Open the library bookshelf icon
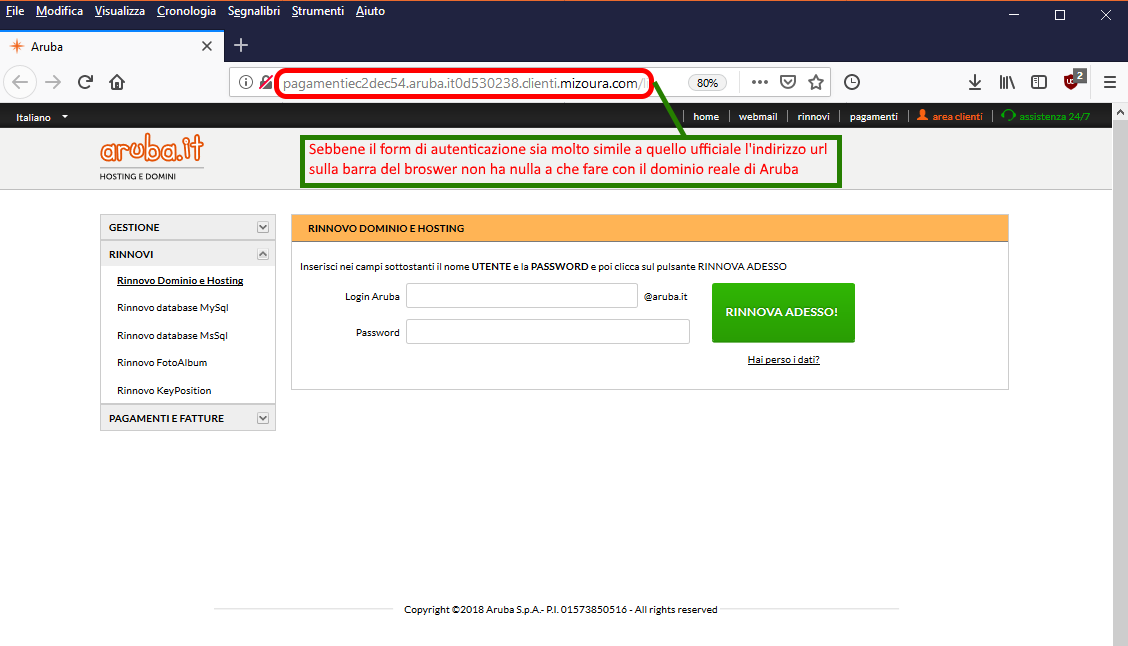1128x646 pixels. point(1007,82)
